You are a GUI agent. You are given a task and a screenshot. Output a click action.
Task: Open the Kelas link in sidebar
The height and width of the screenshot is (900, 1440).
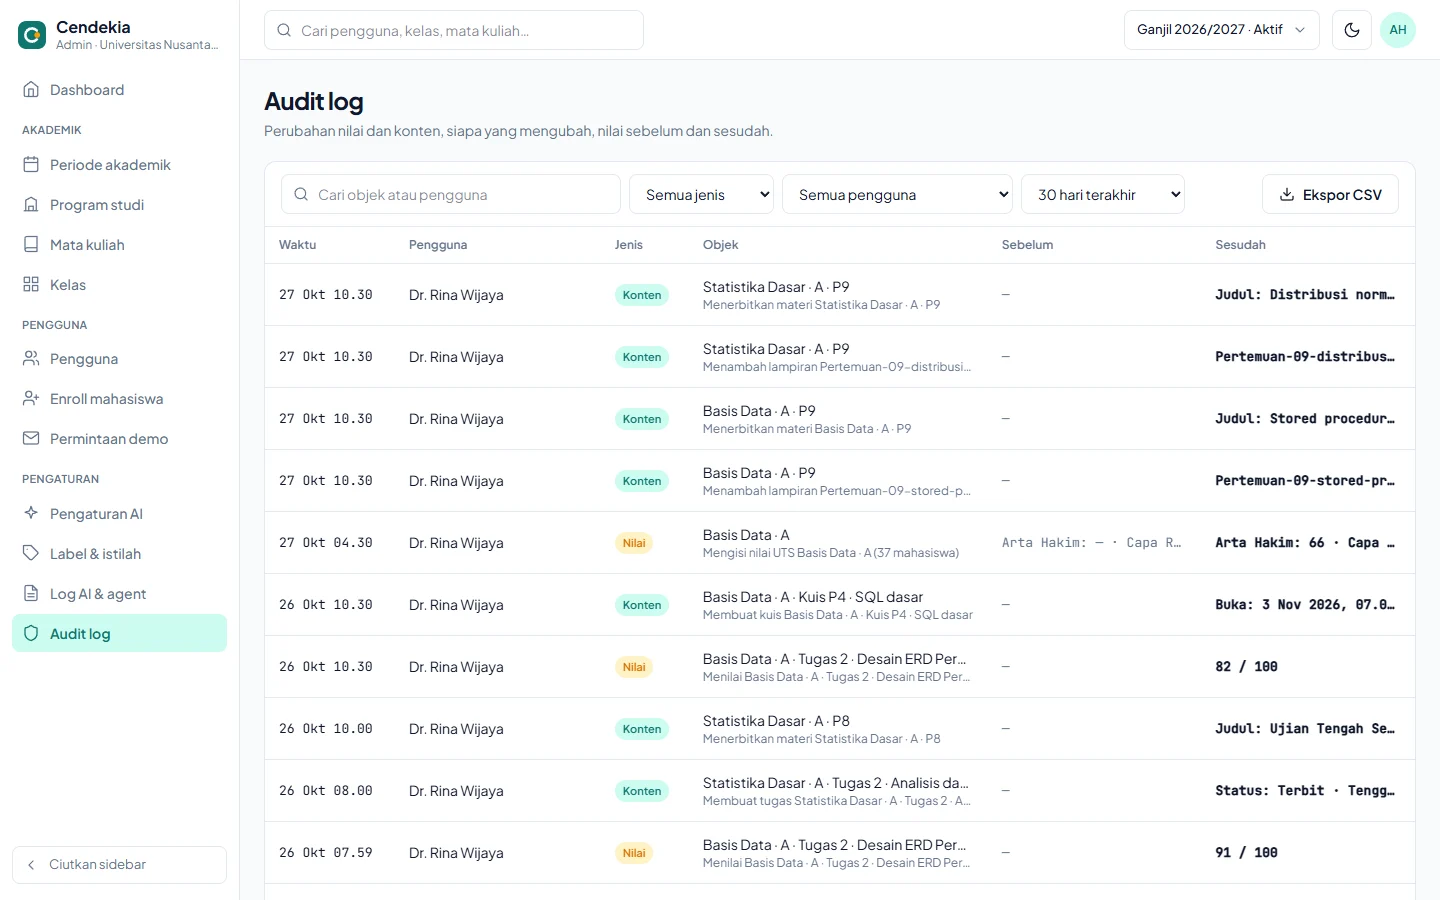tap(119, 284)
